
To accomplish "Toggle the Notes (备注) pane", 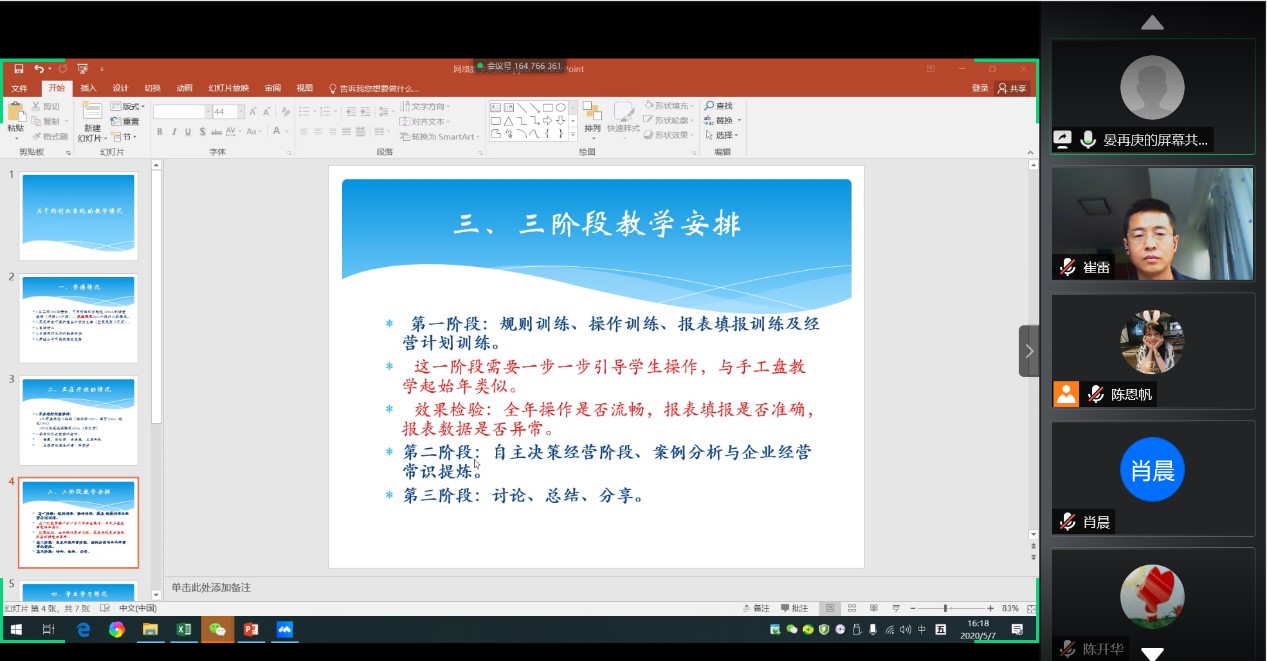I will coord(756,608).
